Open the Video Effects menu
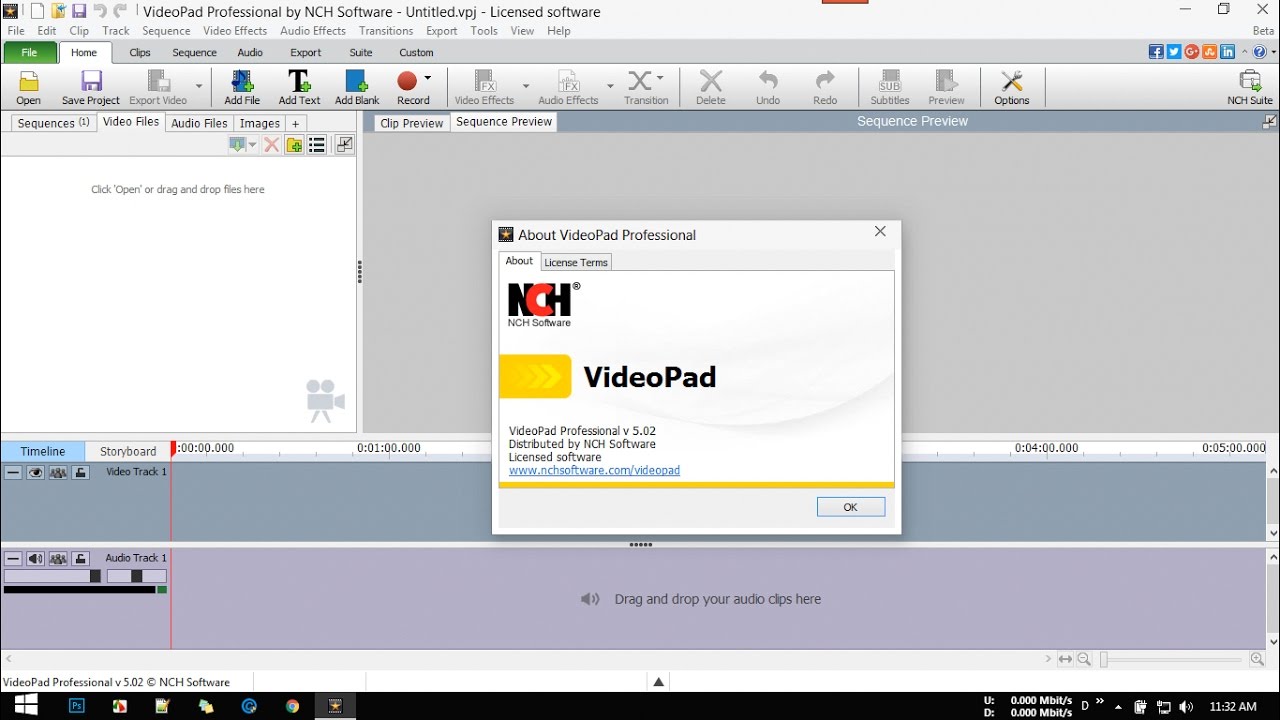The image size is (1280, 720). point(235,30)
